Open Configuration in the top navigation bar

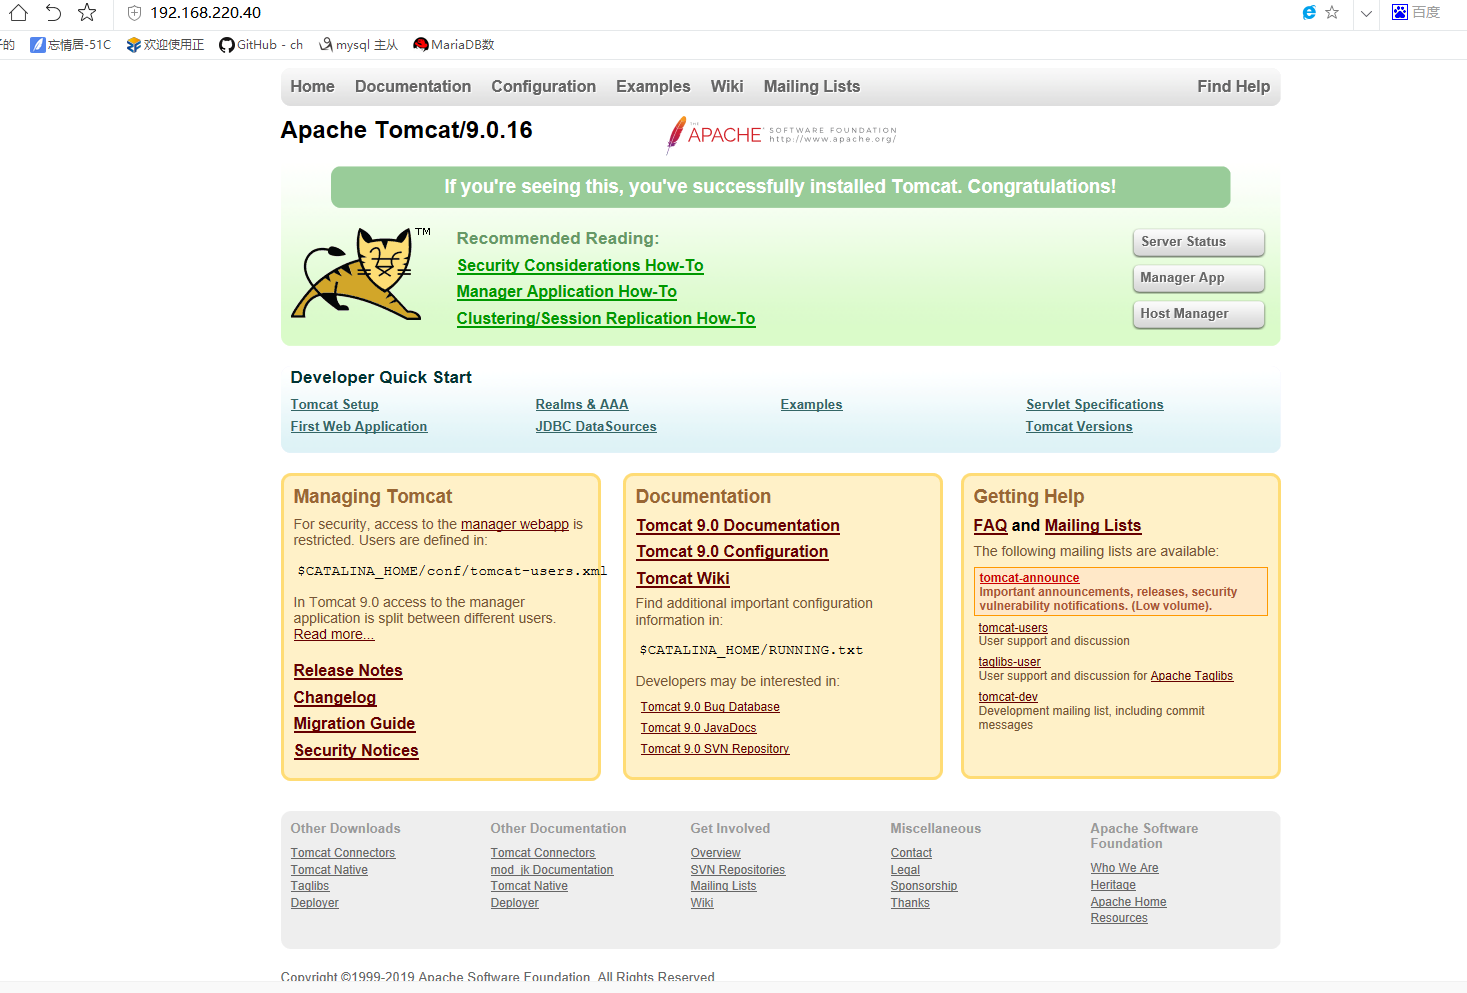(x=543, y=87)
